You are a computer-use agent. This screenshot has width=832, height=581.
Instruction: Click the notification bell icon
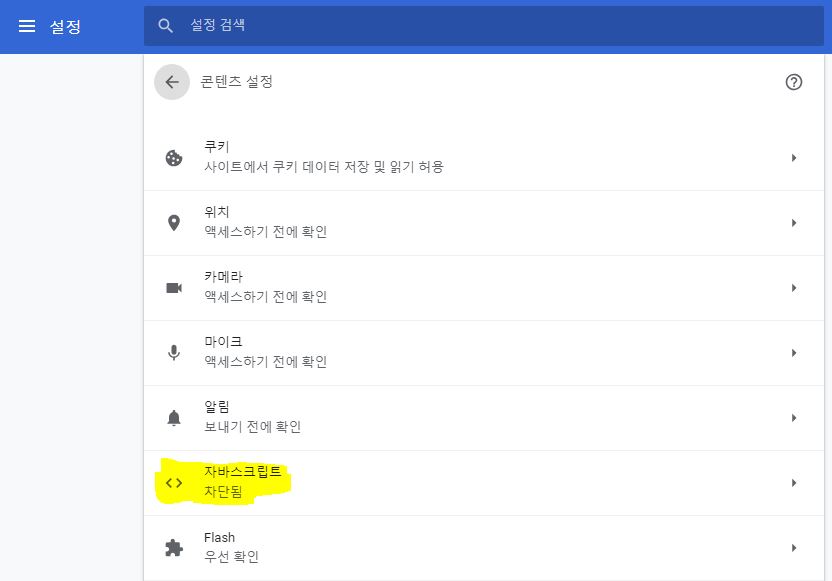(x=174, y=418)
